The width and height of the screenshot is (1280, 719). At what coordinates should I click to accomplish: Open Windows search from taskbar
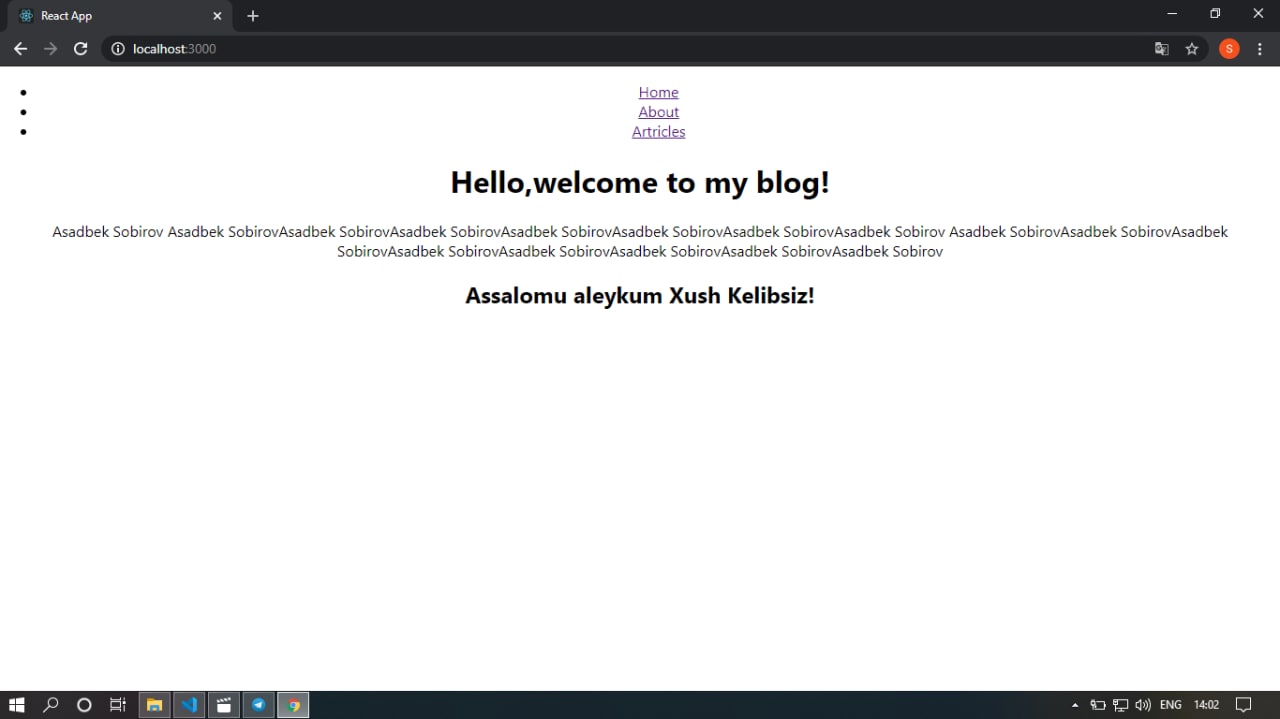51,705
